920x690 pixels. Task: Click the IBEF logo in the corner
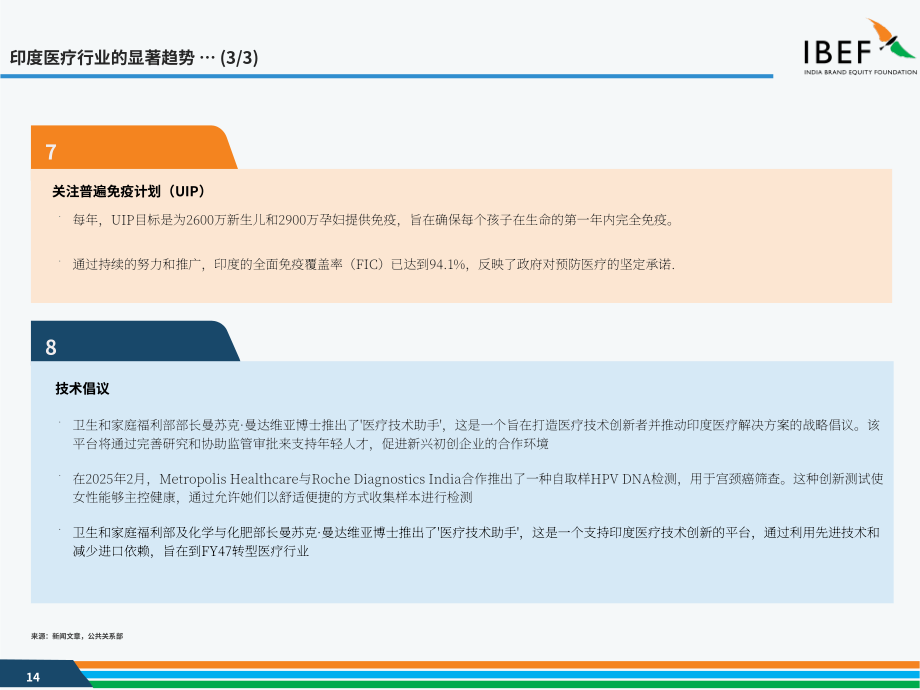tap(860, 47)
